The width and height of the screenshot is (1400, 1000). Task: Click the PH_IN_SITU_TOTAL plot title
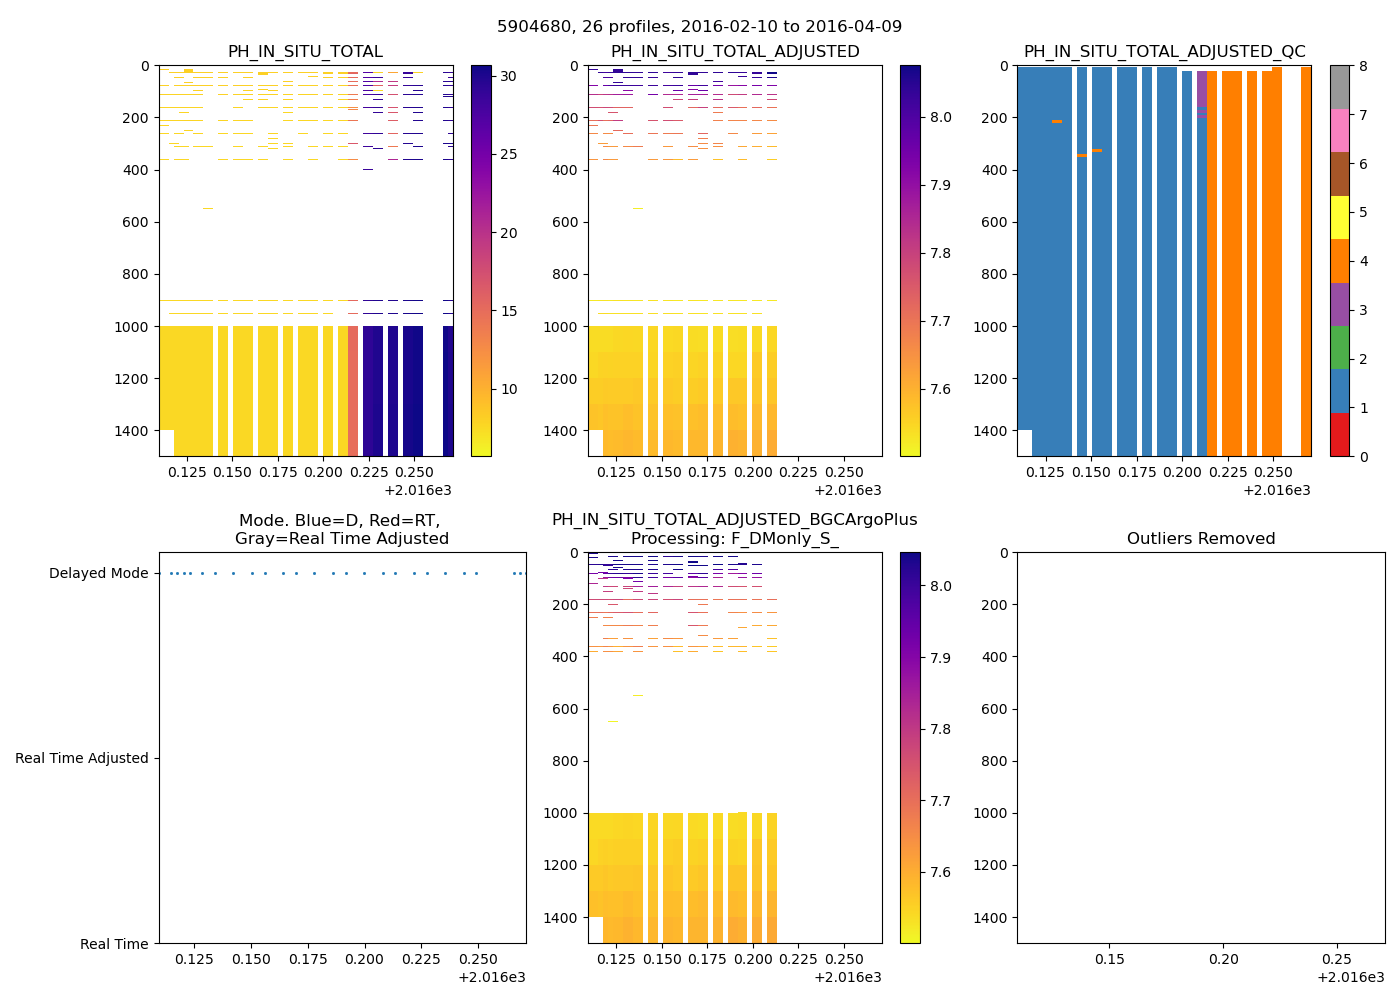pos(305,52)
